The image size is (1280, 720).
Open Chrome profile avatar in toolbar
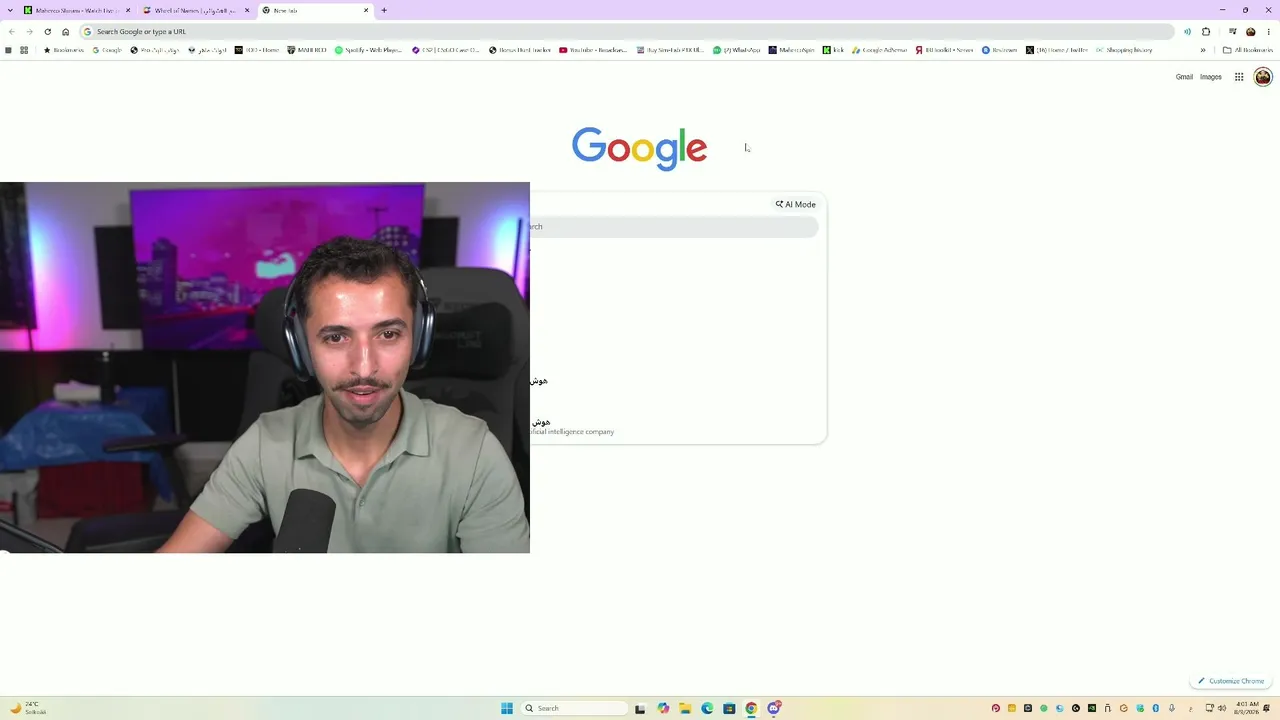coord(1250,32)
